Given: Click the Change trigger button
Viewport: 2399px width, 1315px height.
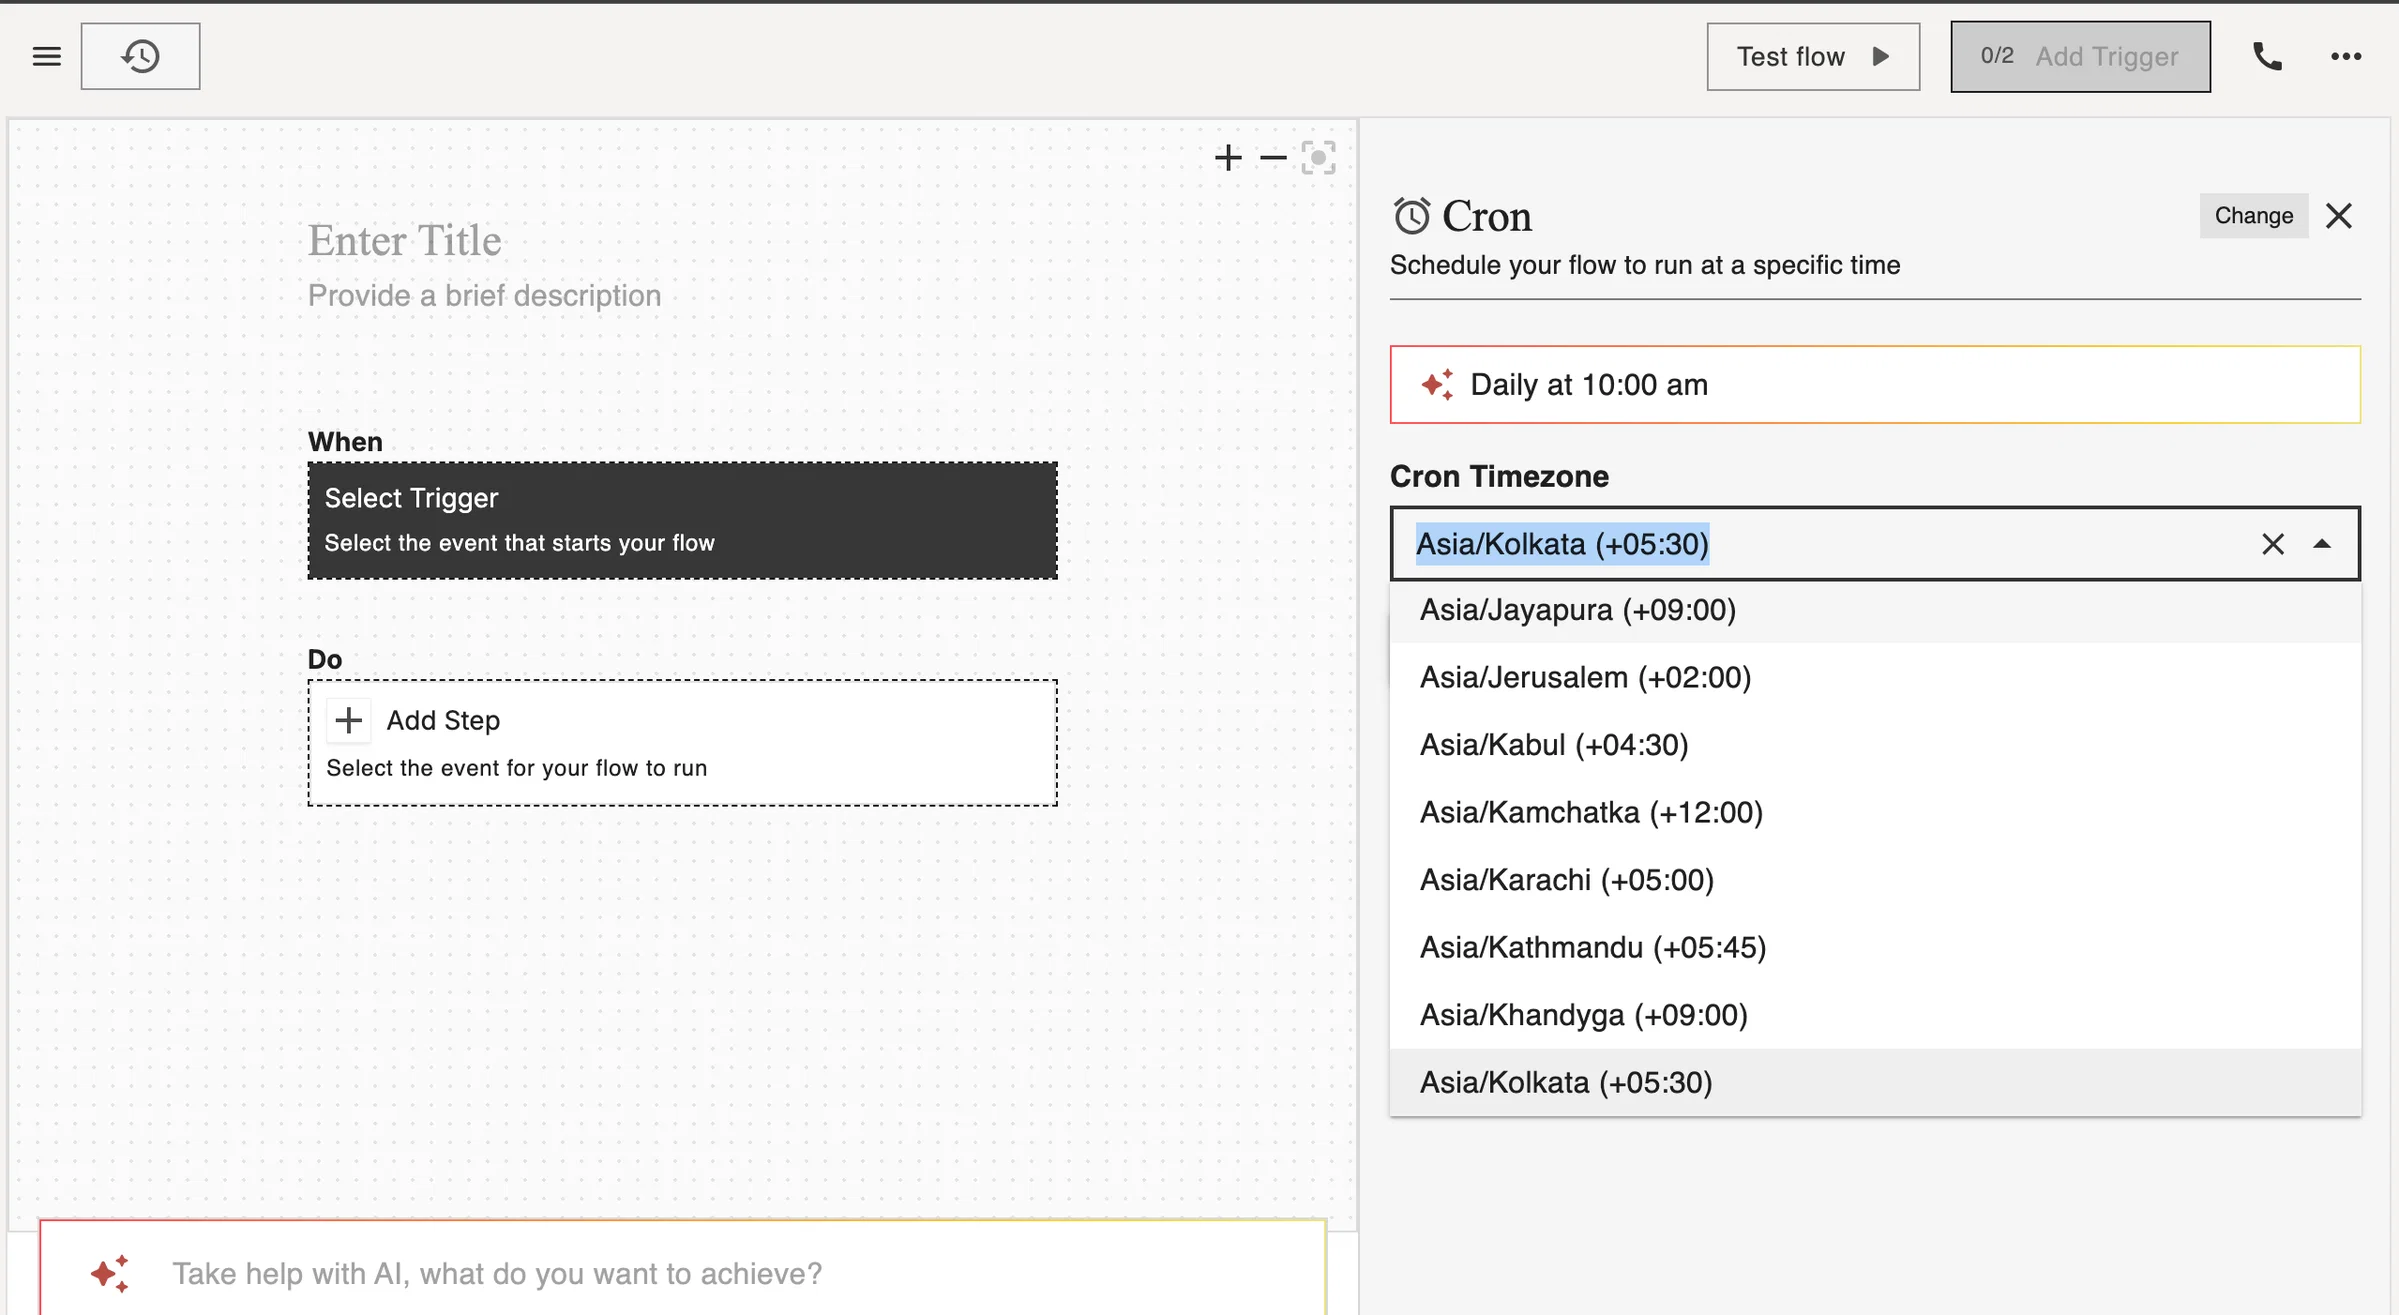Looking at the screenshot, I should [2253, 216].
